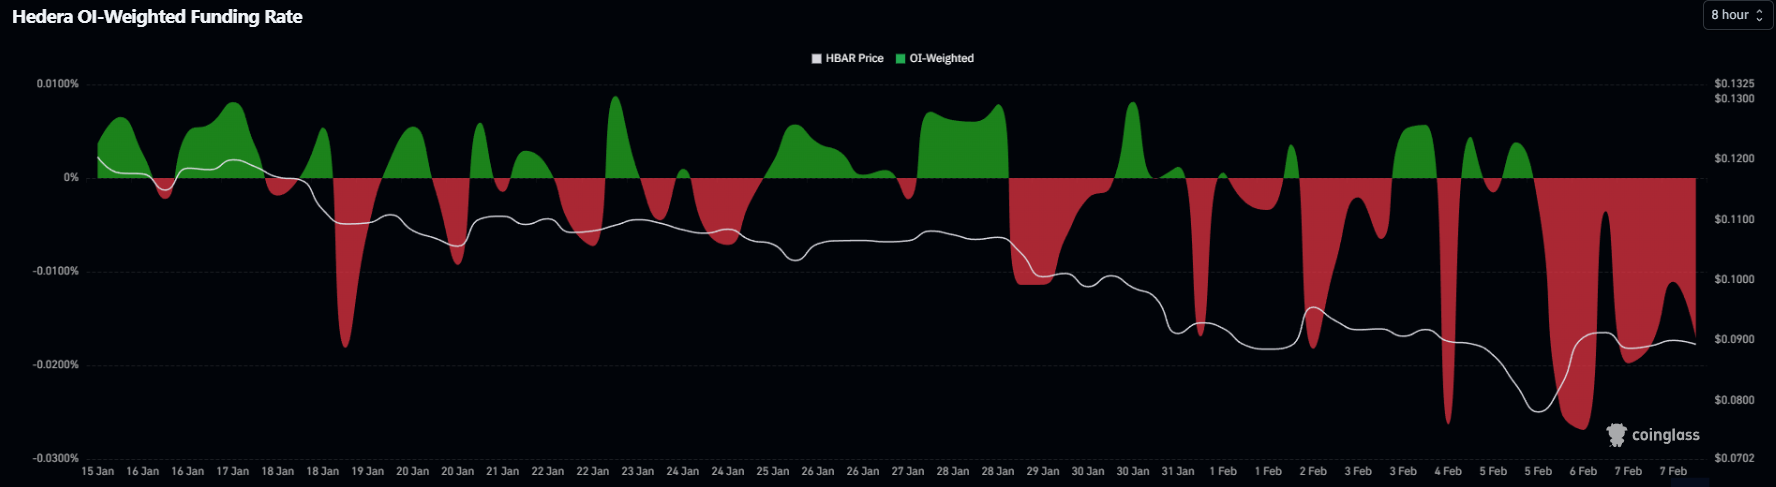1776x487 pixels.
Task: Select the 23 Jan x-axis label
Action: 637,471
